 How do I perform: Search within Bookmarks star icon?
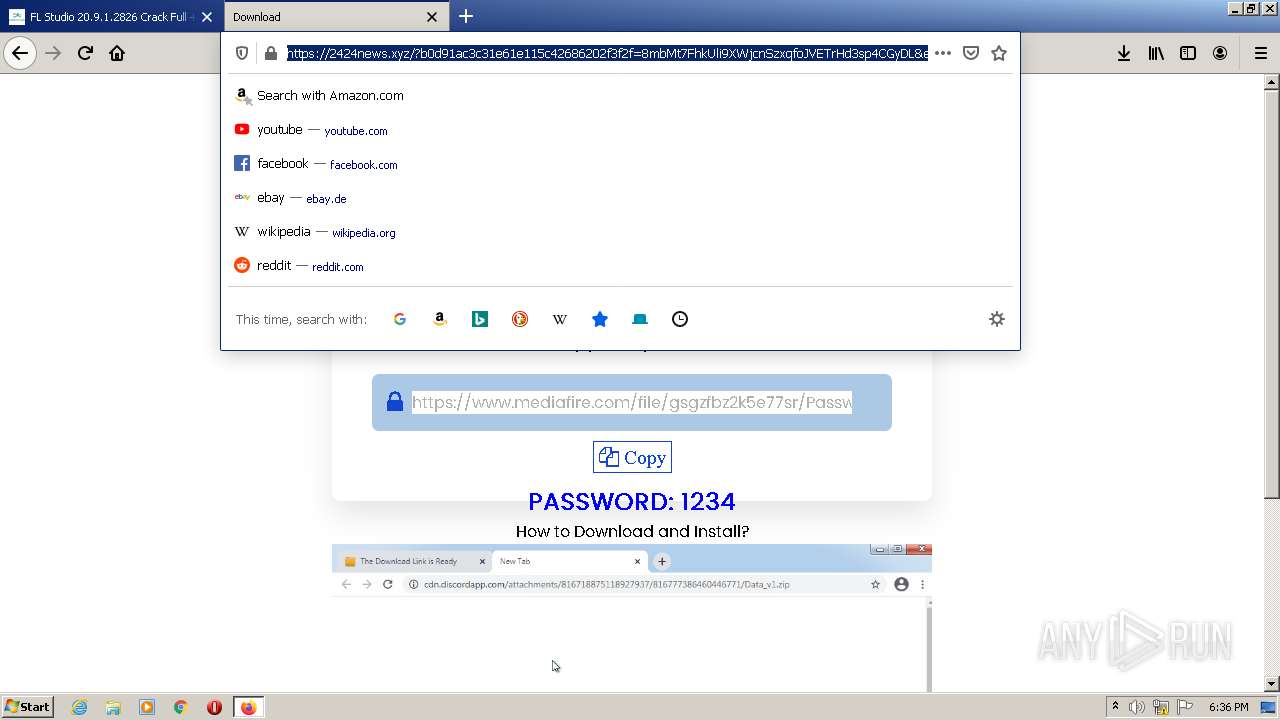(x=600, y=319)
